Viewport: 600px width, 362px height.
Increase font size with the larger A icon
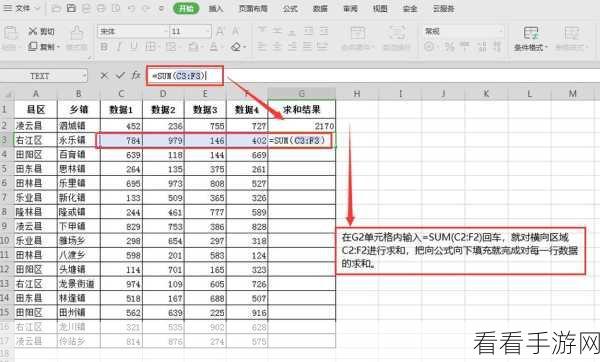(x=220, y=31)
